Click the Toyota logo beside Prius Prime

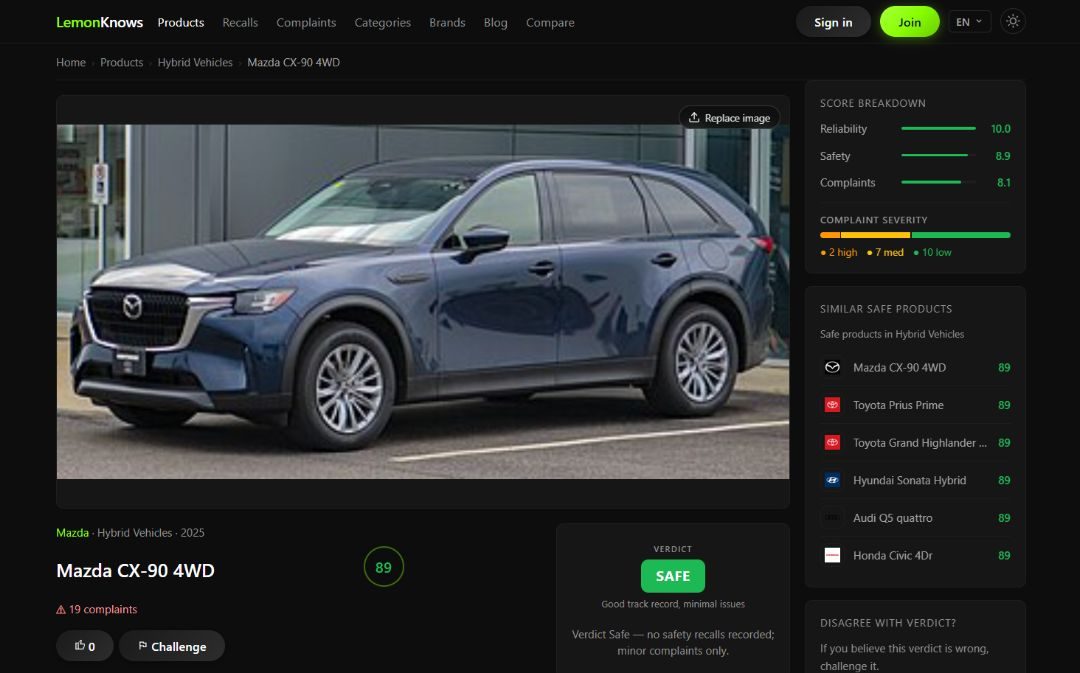(832, 405)
